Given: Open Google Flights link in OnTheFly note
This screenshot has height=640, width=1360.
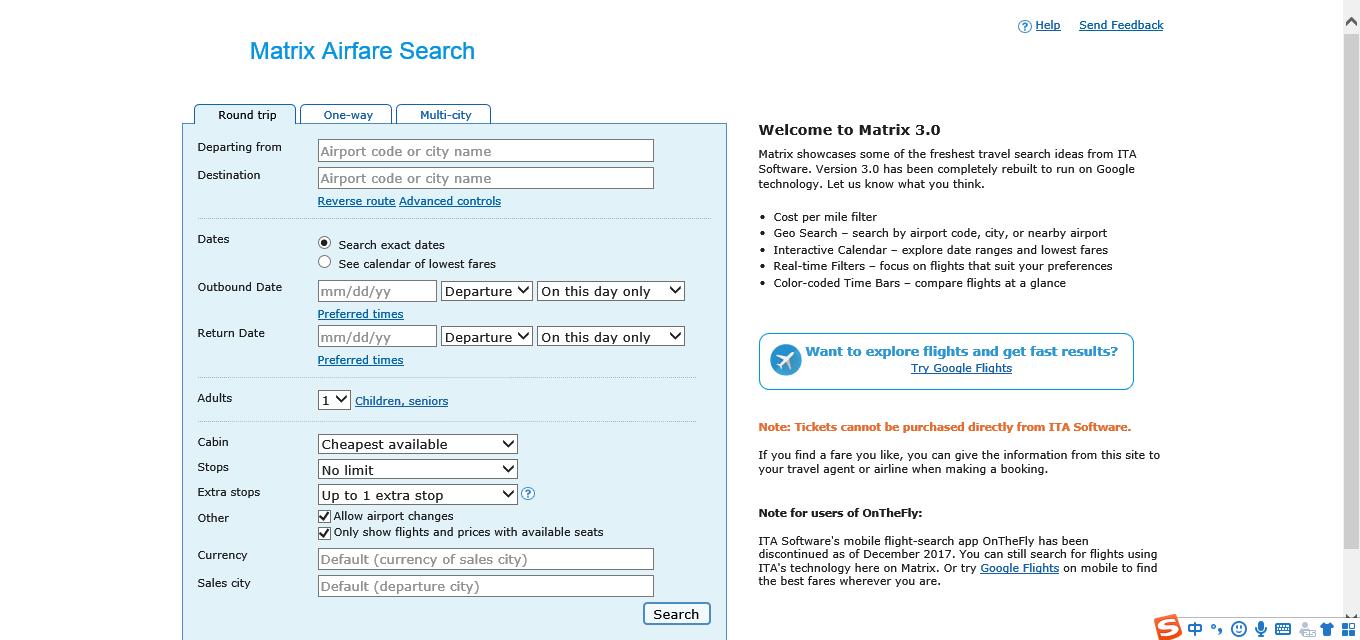Looking at the screenshot, I should coord(1019,568).
